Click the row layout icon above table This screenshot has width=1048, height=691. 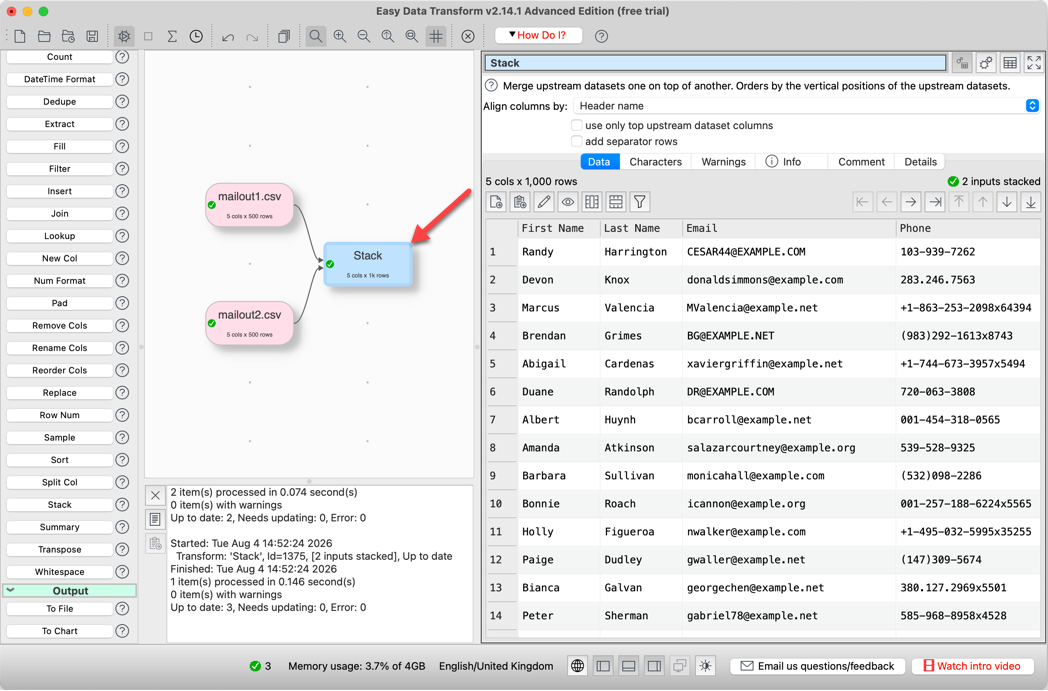616,201
